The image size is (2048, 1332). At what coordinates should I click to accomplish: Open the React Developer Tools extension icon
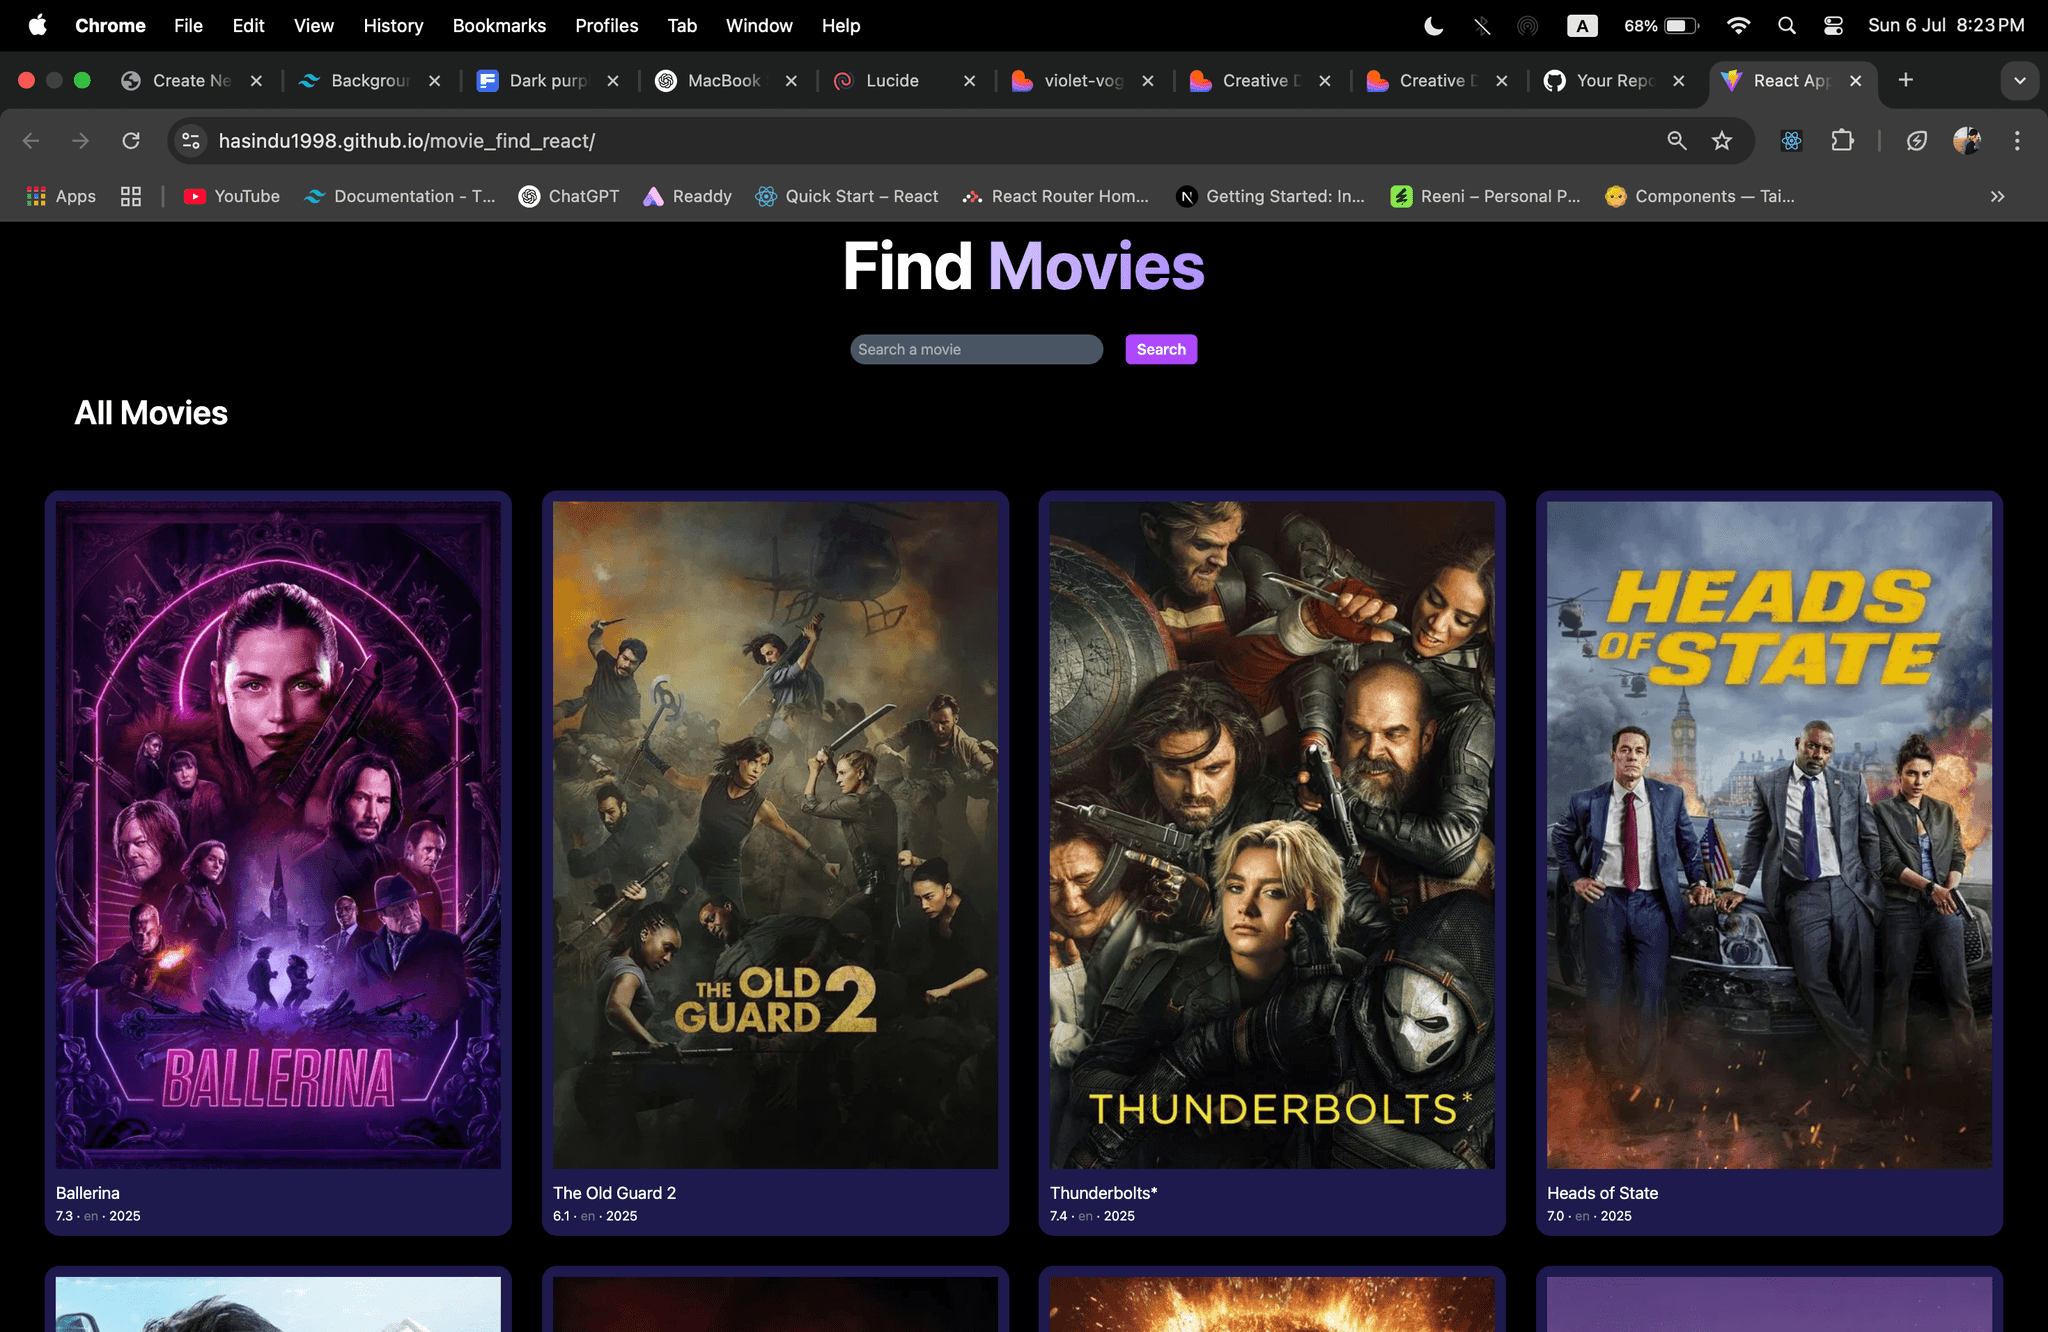pyautogui.click(x=1790, y=141)
